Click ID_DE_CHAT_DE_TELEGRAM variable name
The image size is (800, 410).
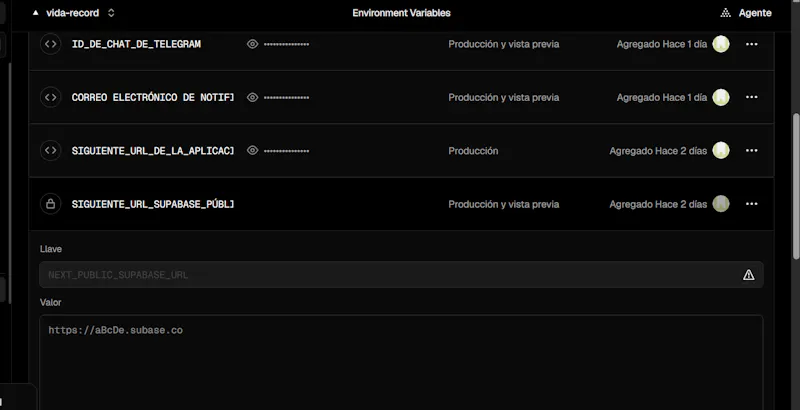click(x=136, y=44)
